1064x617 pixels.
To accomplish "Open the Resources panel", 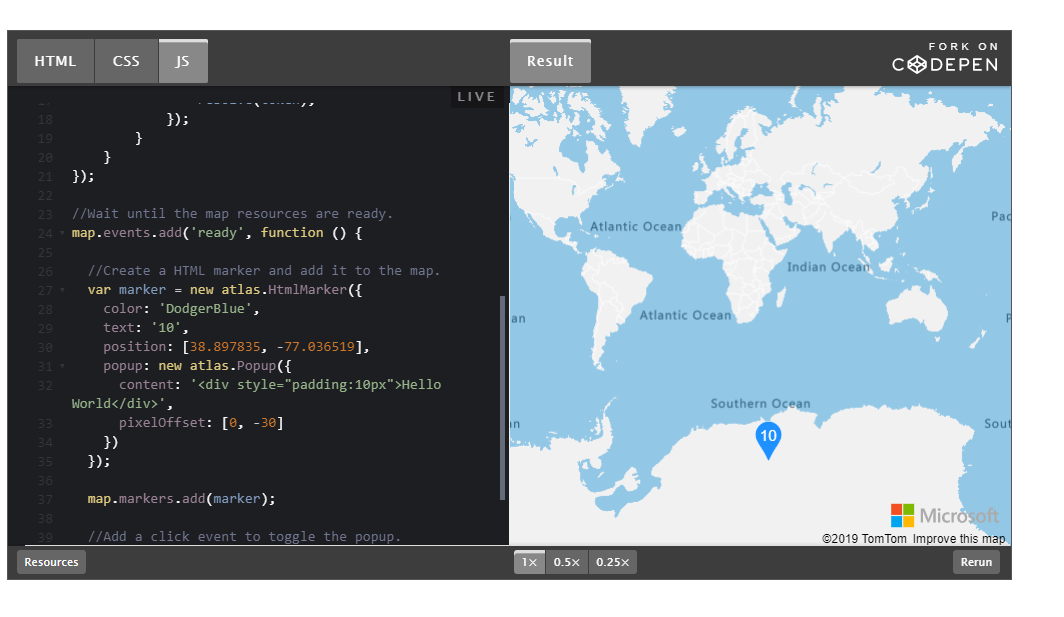I will (50, 562).
